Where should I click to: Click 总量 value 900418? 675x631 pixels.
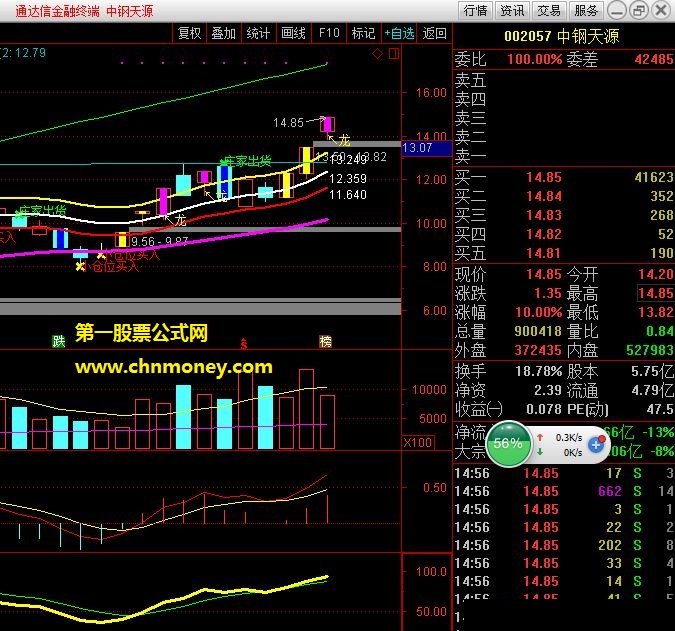pos(538,331)
